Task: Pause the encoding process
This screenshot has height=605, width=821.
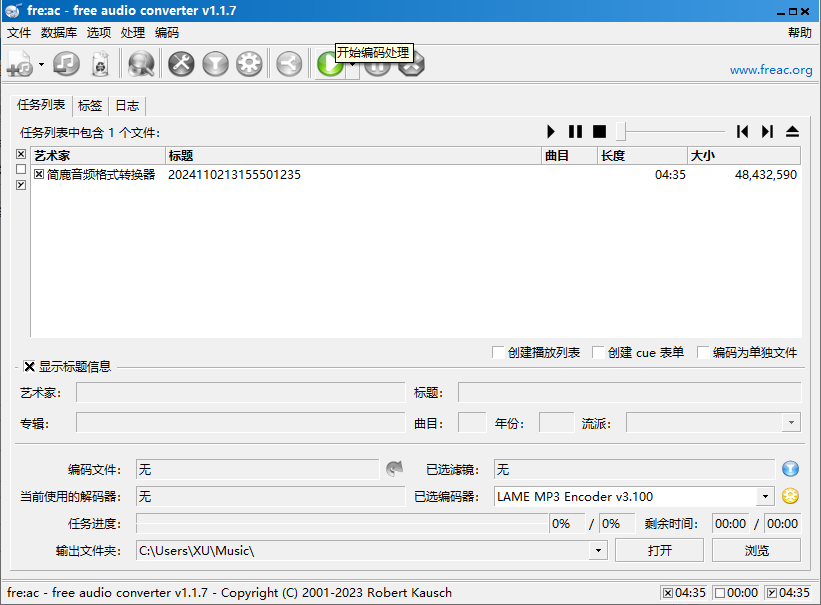Action: (x=375, y=63)
